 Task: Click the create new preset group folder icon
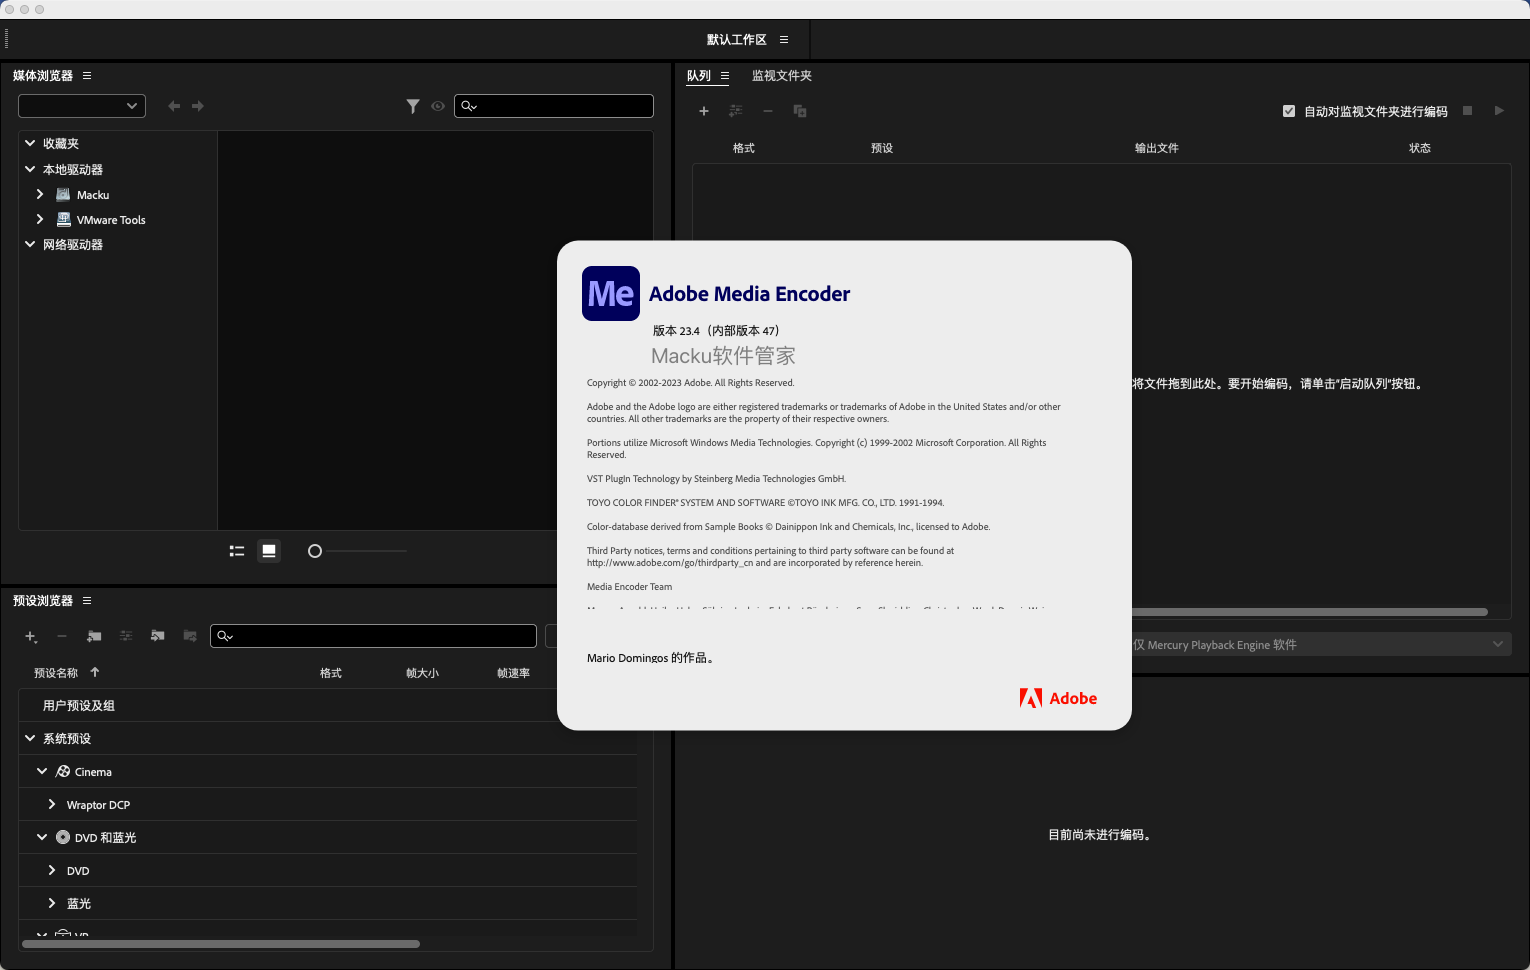[94, 636]
